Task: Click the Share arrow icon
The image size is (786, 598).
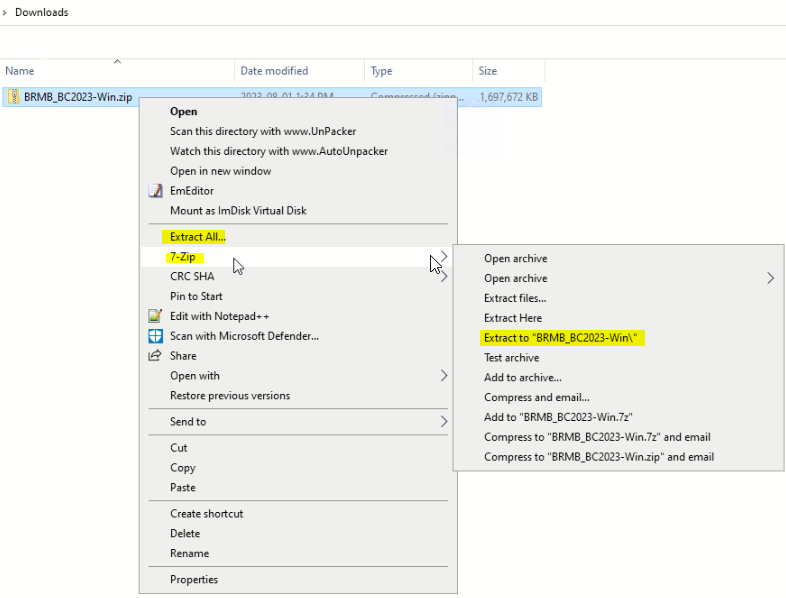Action: click(x=155, y=356)
